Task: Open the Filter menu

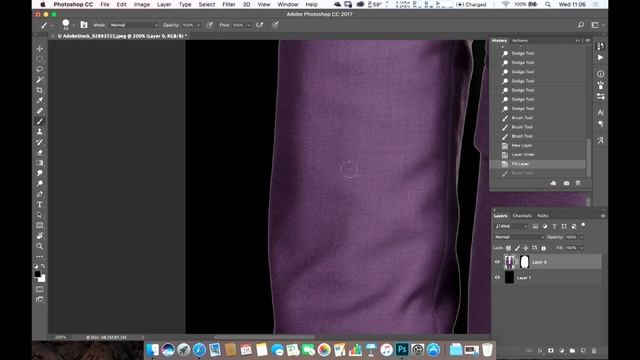Action: [229, 4]
